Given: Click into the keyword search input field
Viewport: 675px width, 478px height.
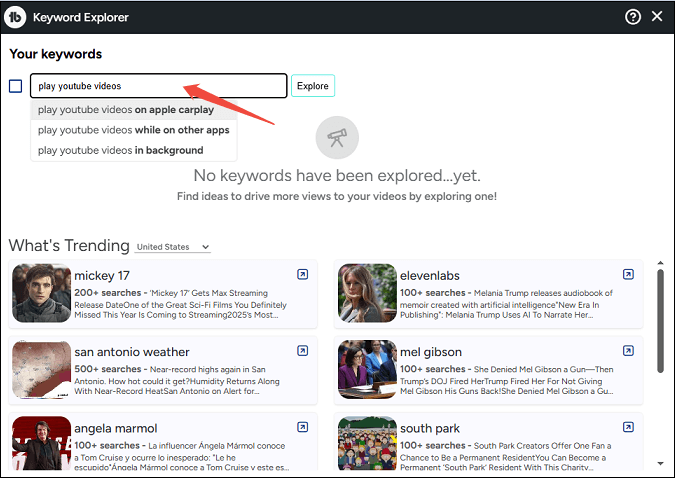Looking at the screenshot, I should 158,86.
